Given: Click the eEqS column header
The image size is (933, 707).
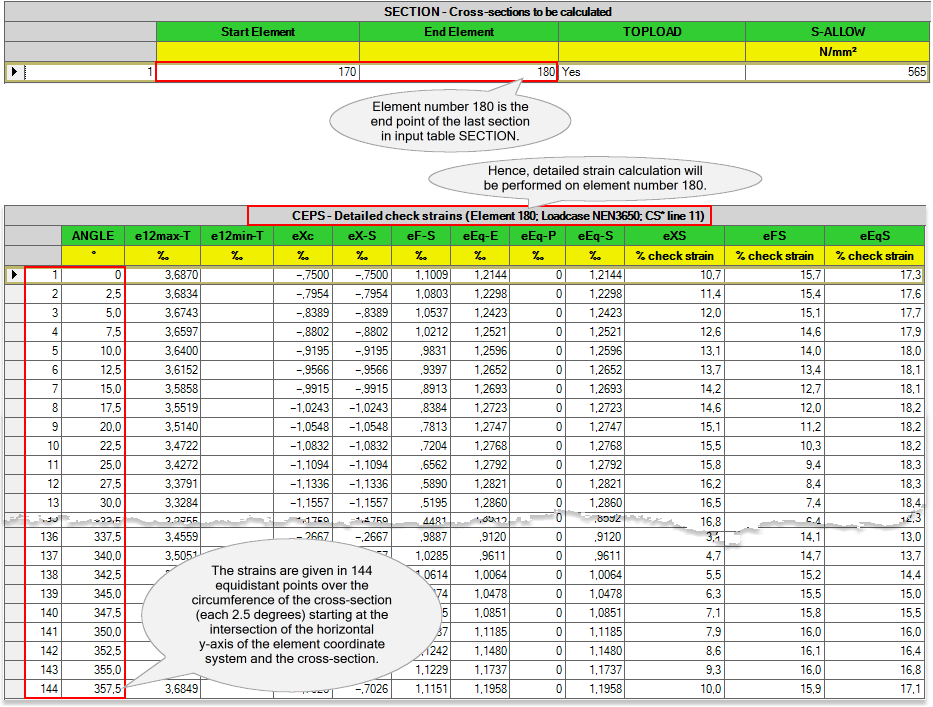Looking at the screenshot, I should 875,236.
